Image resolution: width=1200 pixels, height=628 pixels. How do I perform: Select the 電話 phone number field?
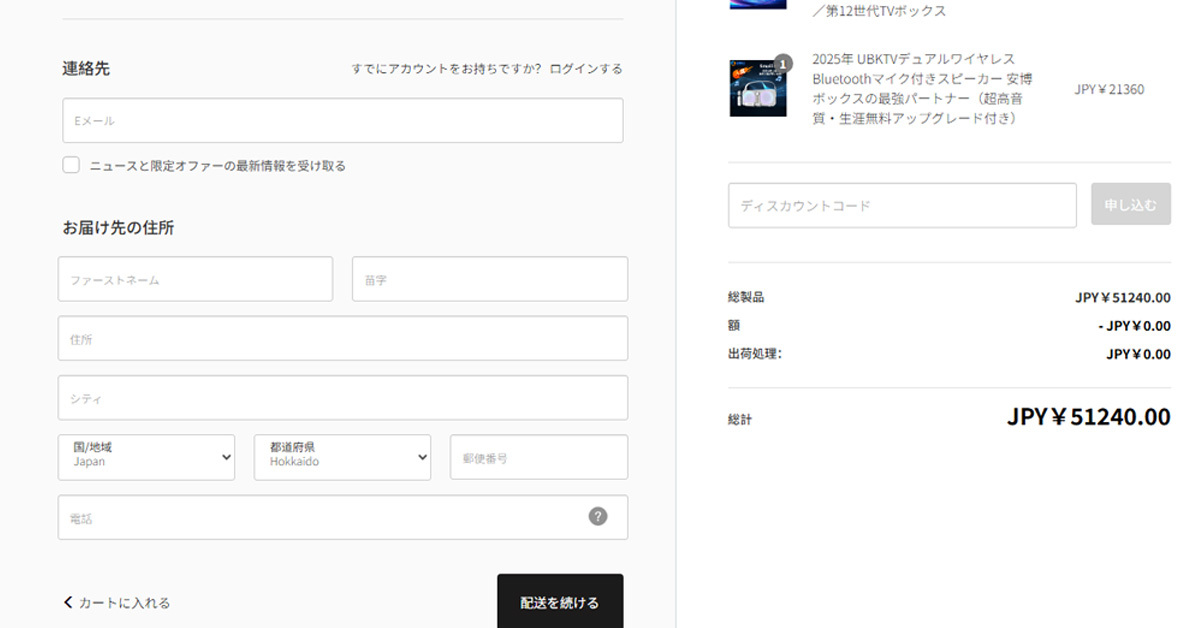pyautogui.click(x=320, y=517)
